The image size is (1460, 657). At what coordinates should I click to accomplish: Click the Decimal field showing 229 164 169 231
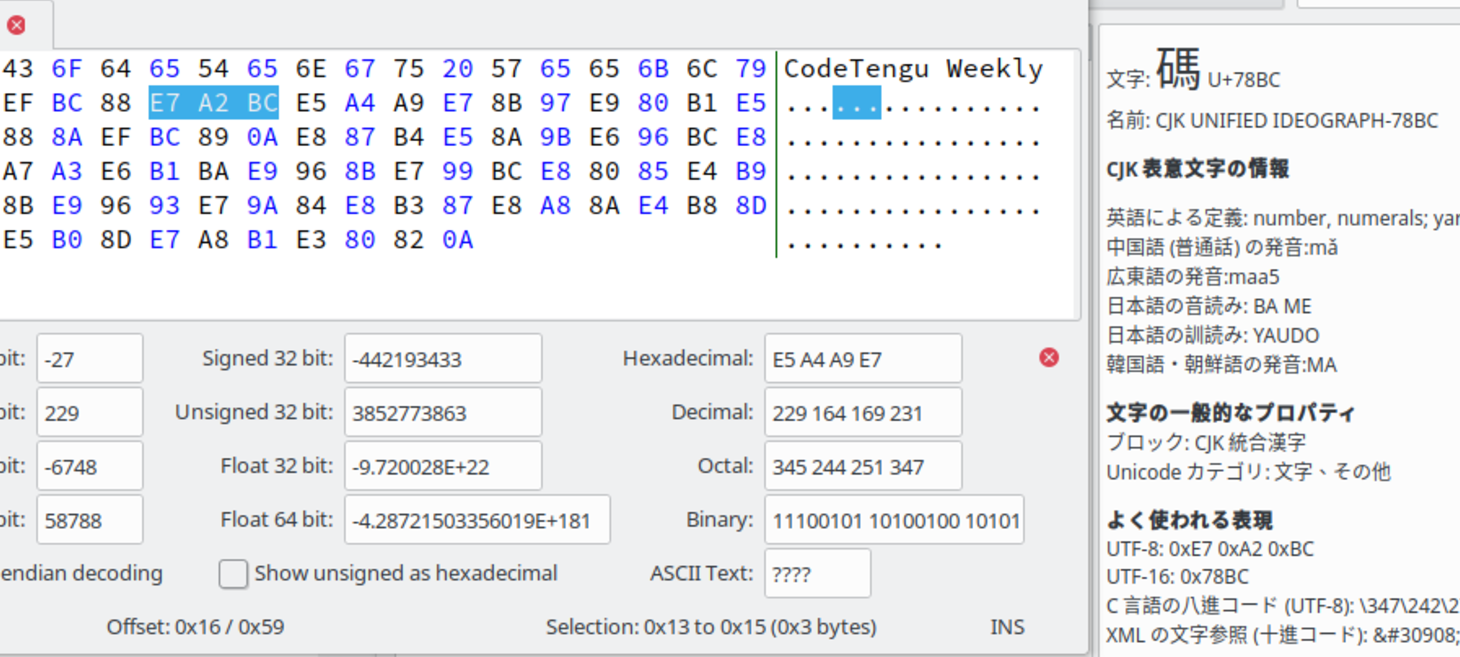(x=862, y=412)
